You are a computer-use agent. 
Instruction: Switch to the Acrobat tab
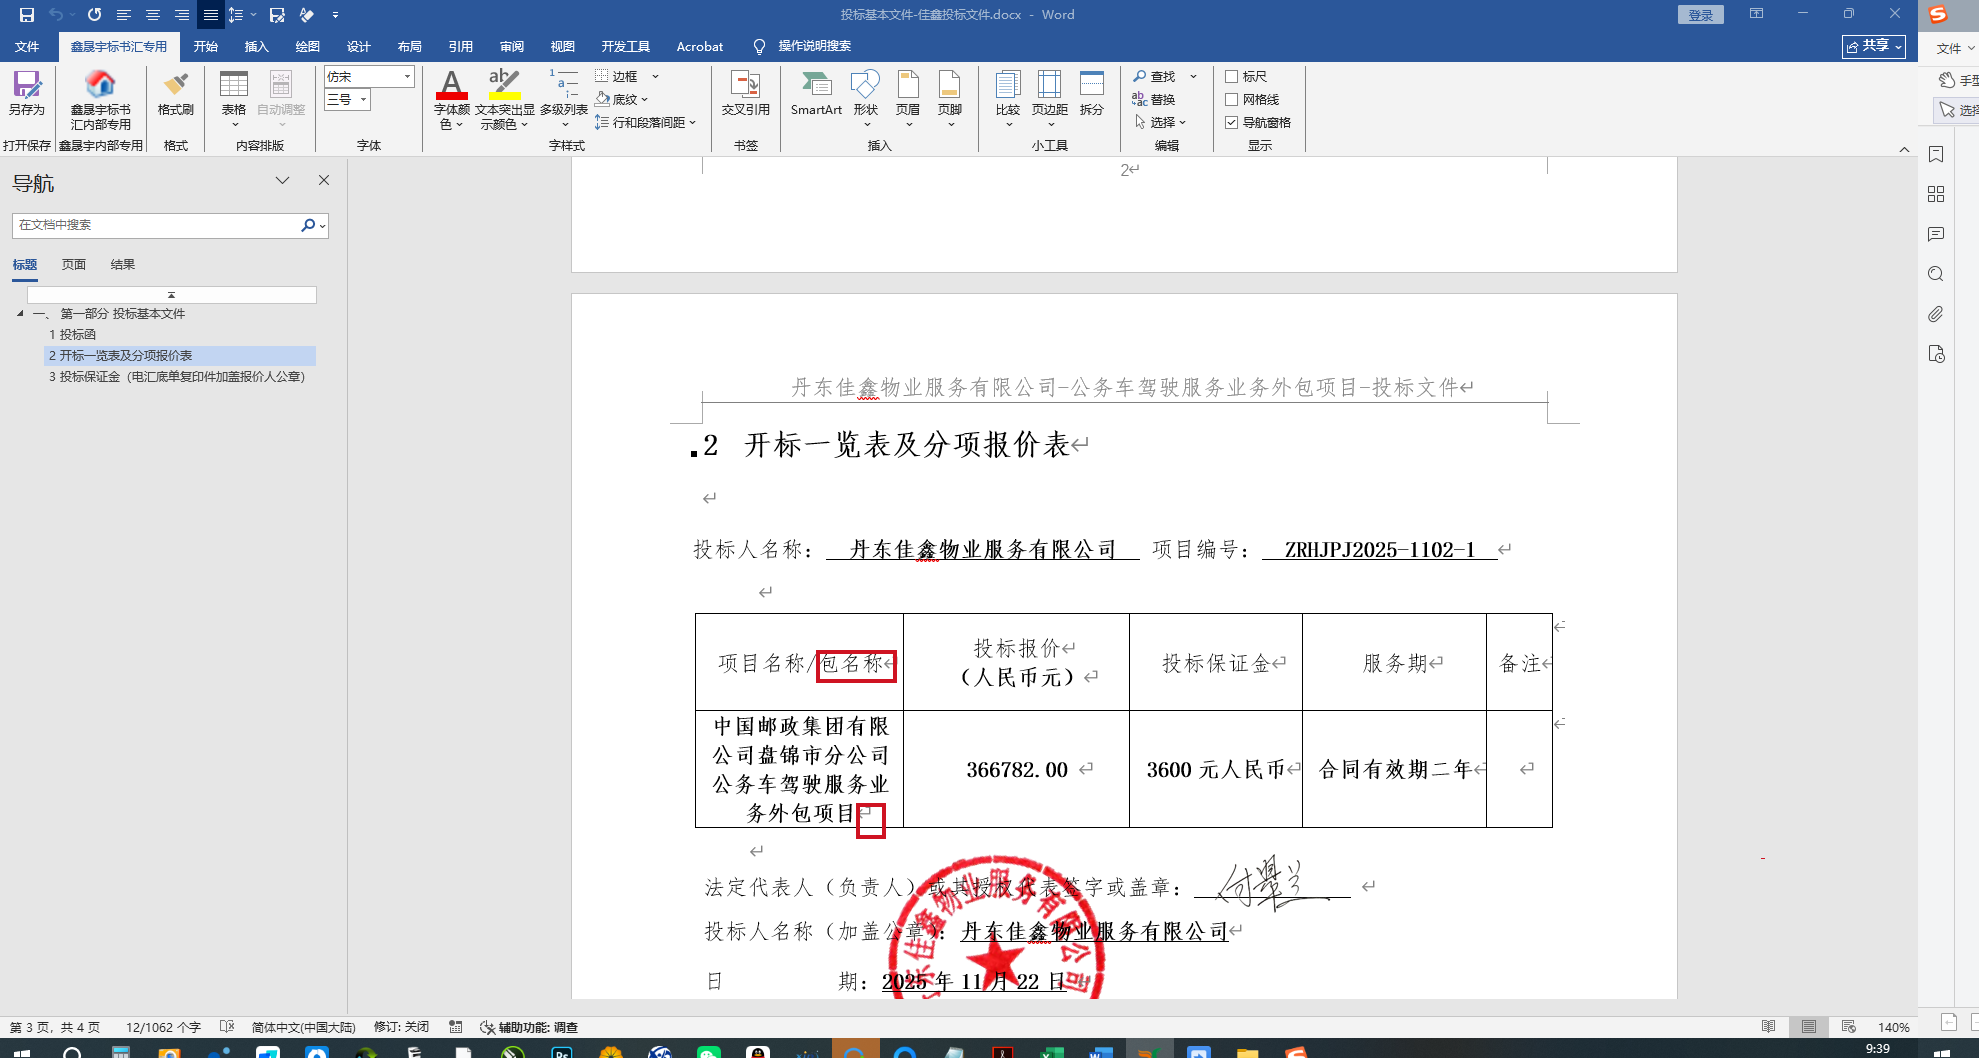tap(700, 46)
